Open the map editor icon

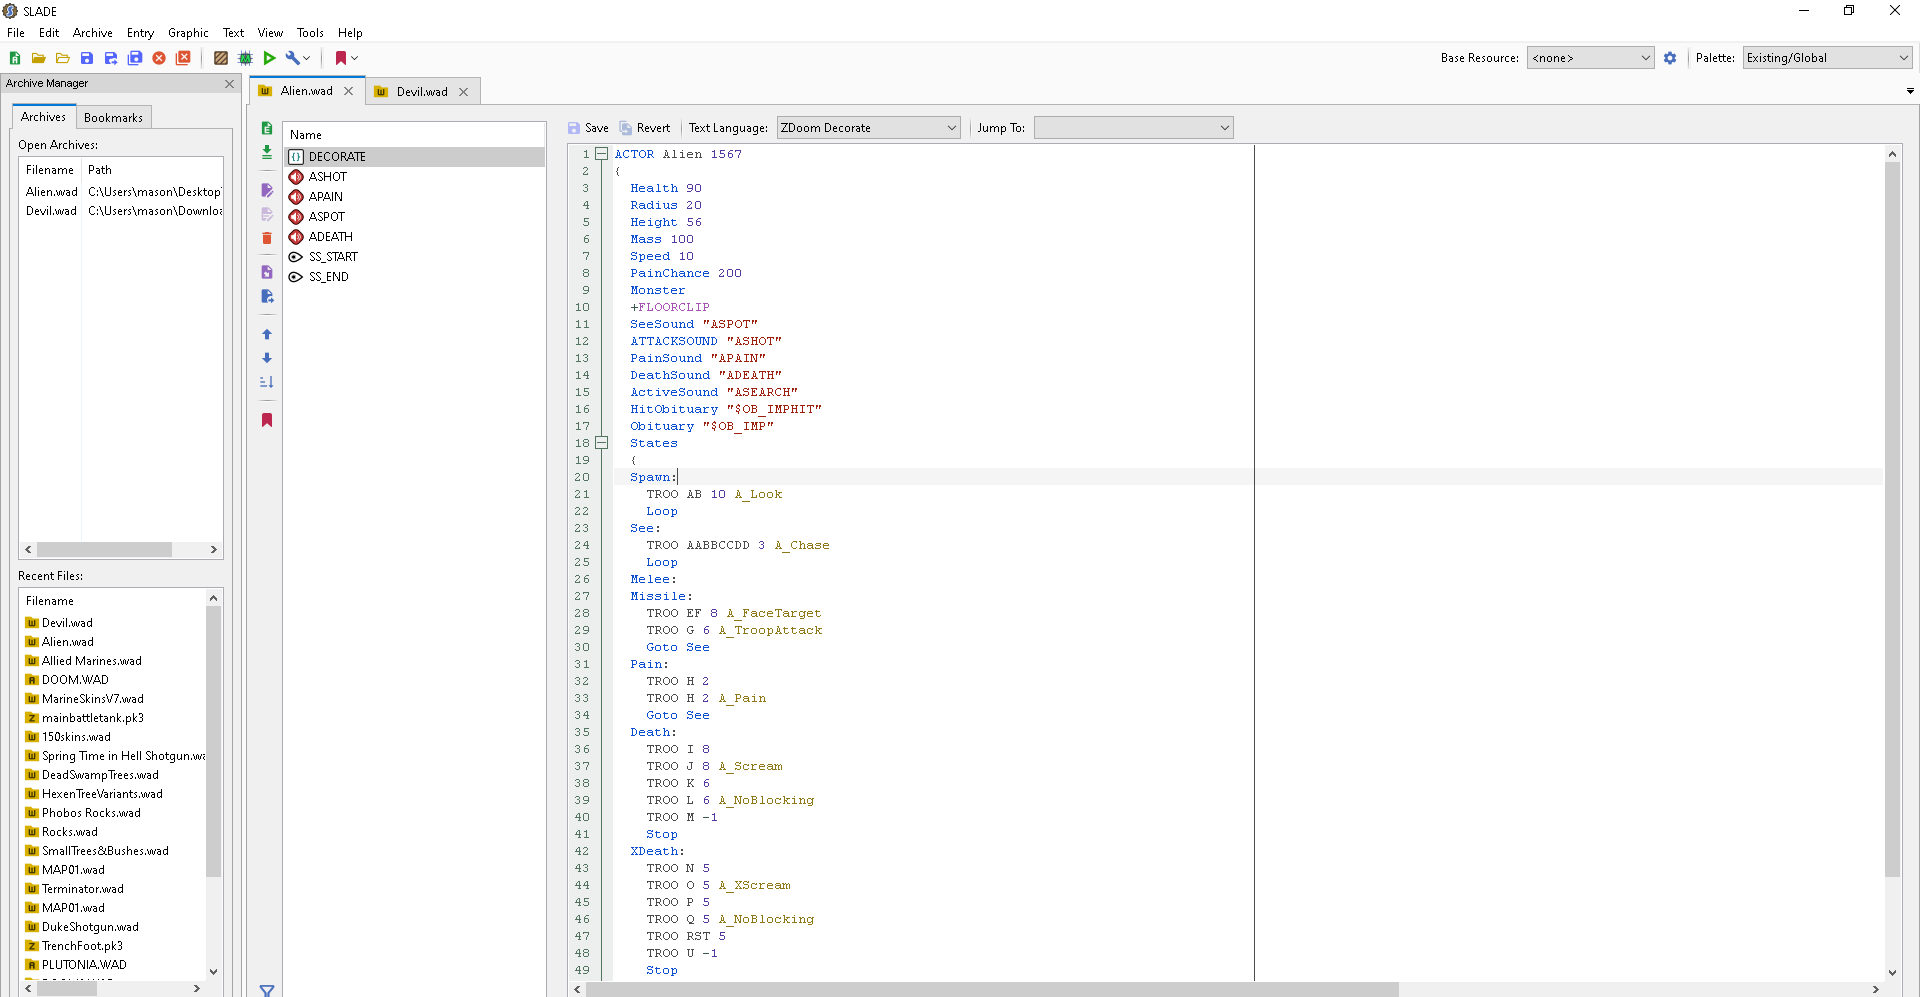tap(245, 58)
